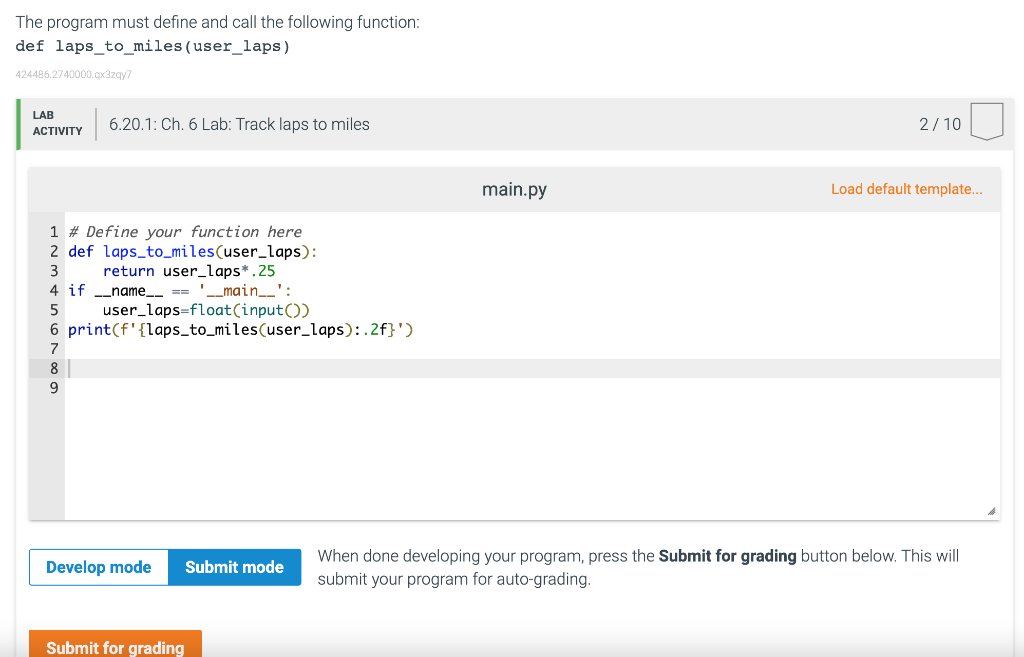The image size is (1024, 657).
Task: Click the score badge shield icon
Action: tap(986, 121)
